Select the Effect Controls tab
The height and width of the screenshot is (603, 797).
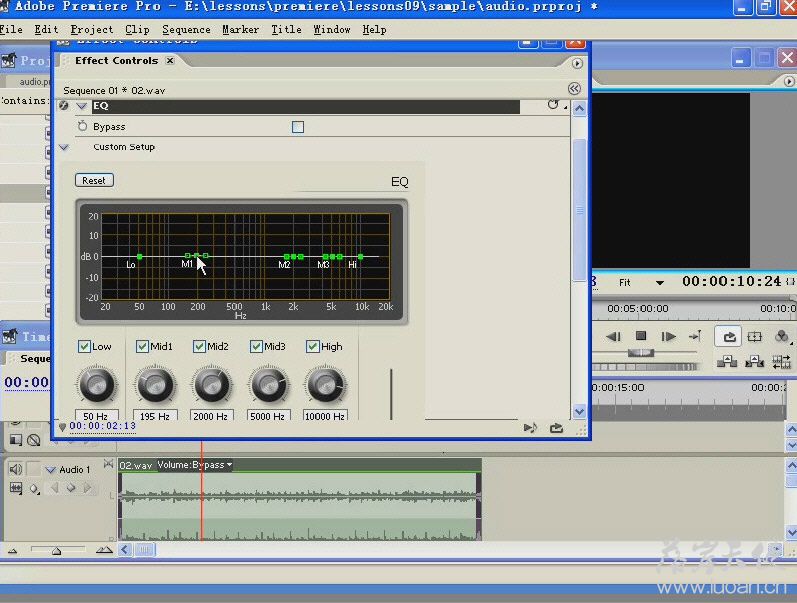click(x=116, y=61)
